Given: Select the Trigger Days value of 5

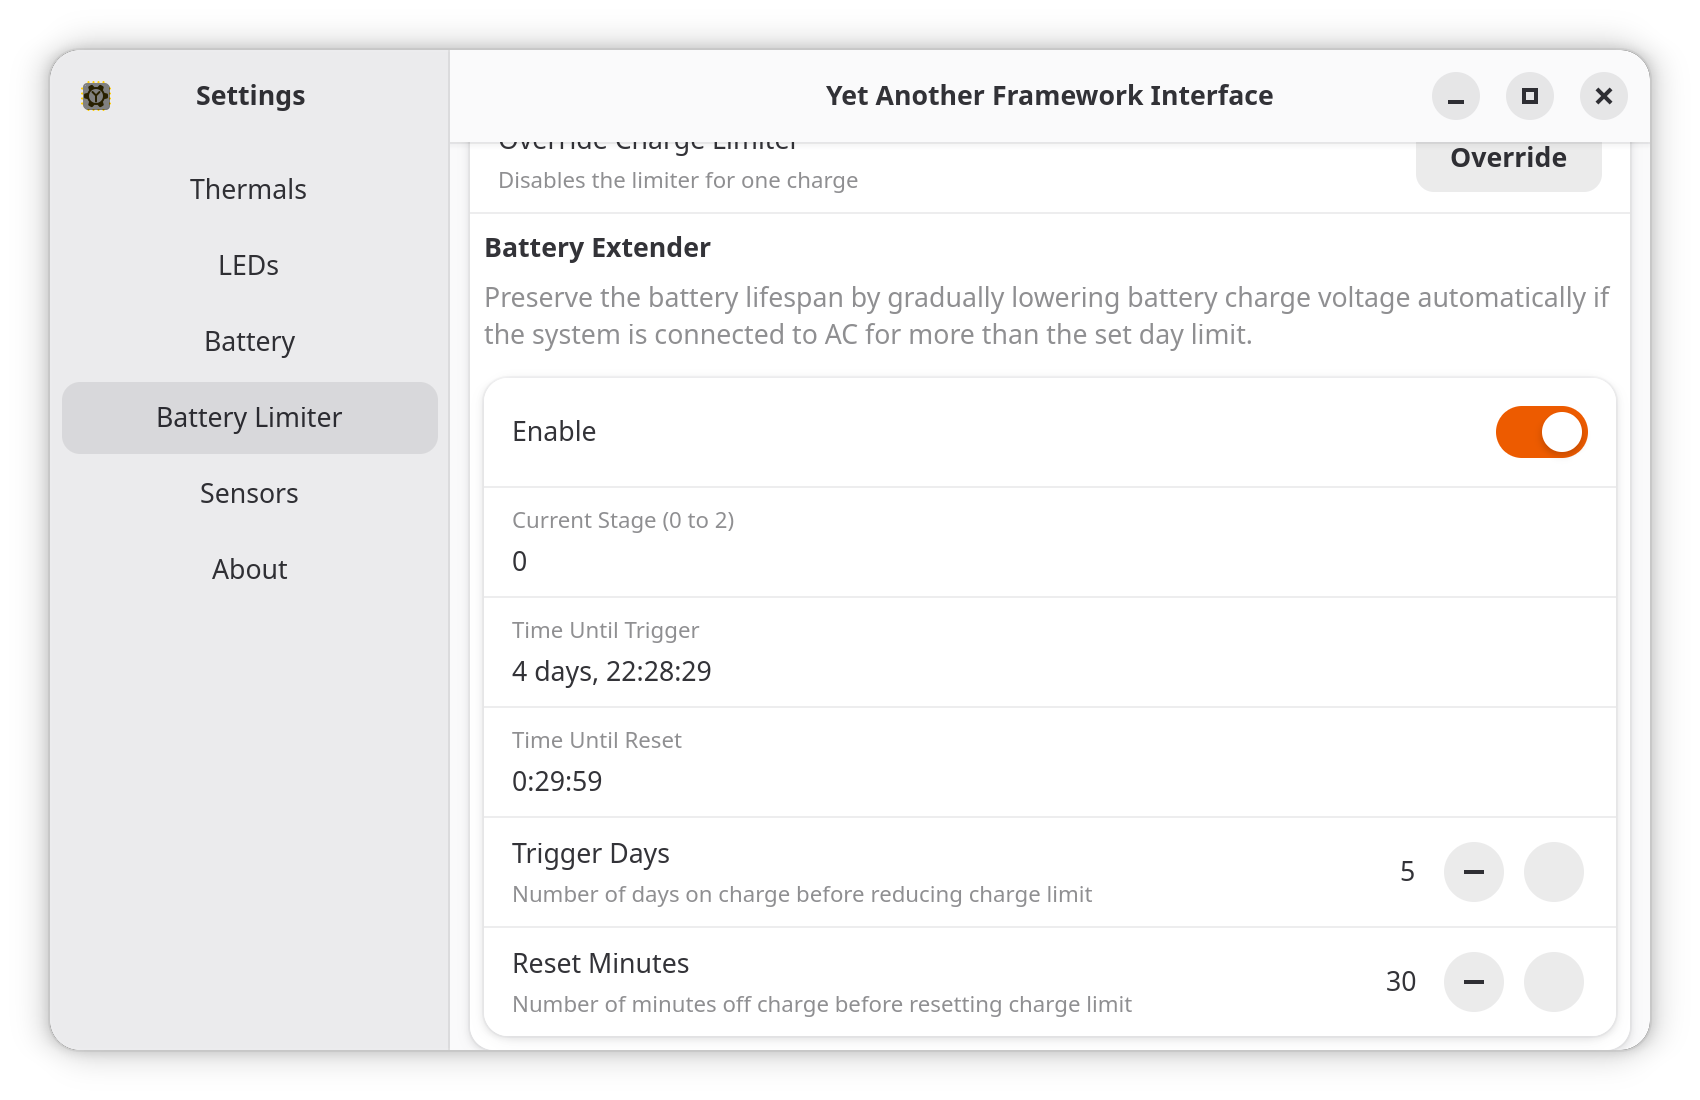Looking at the screenshot, I should click(1408, 872).
